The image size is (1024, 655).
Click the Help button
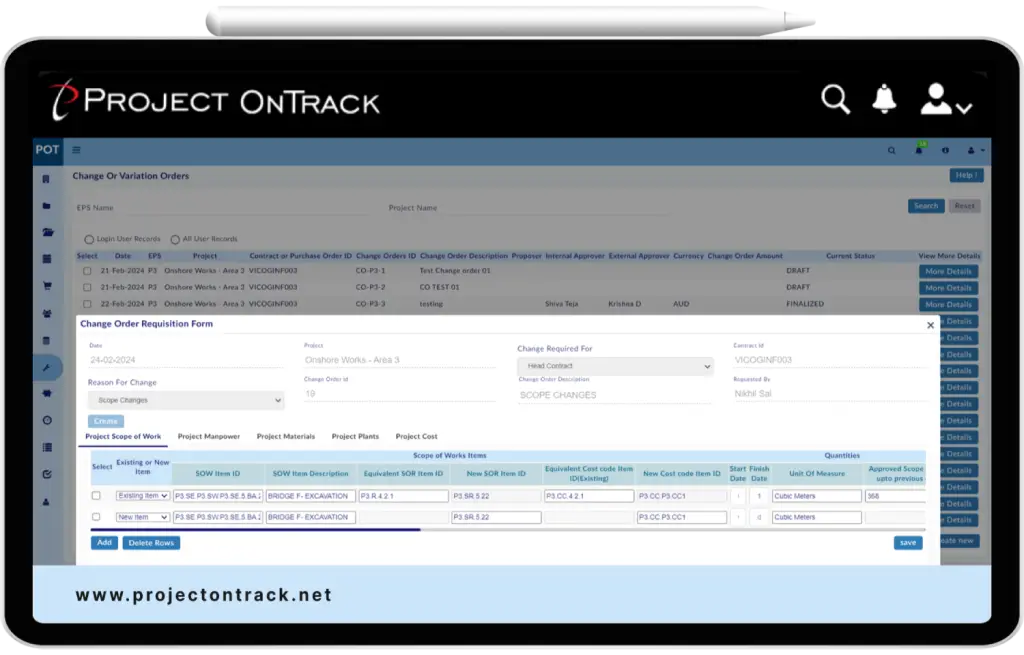[x=967, y=176]
